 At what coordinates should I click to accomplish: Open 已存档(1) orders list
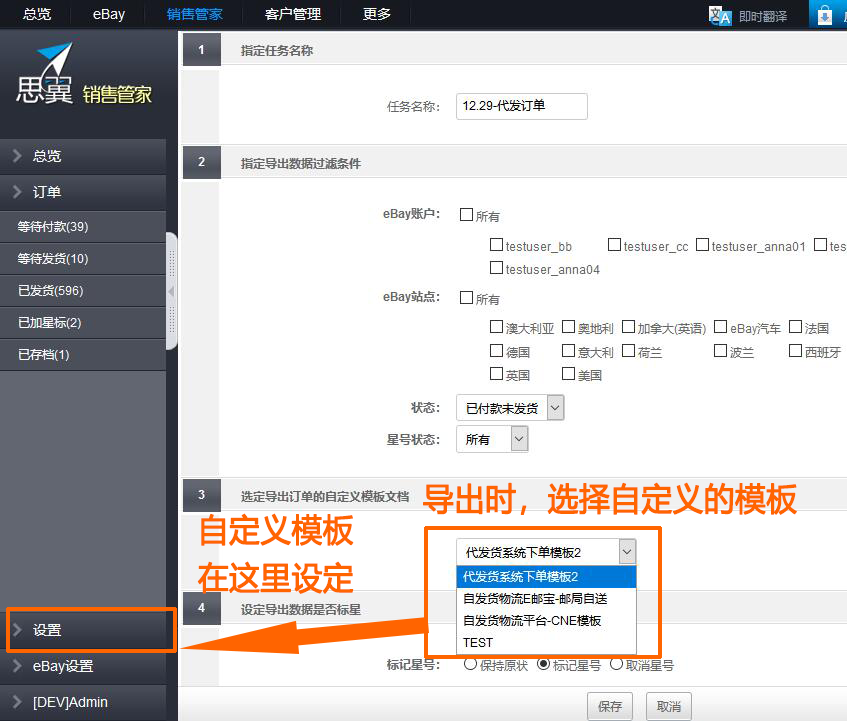coord(83,354)
